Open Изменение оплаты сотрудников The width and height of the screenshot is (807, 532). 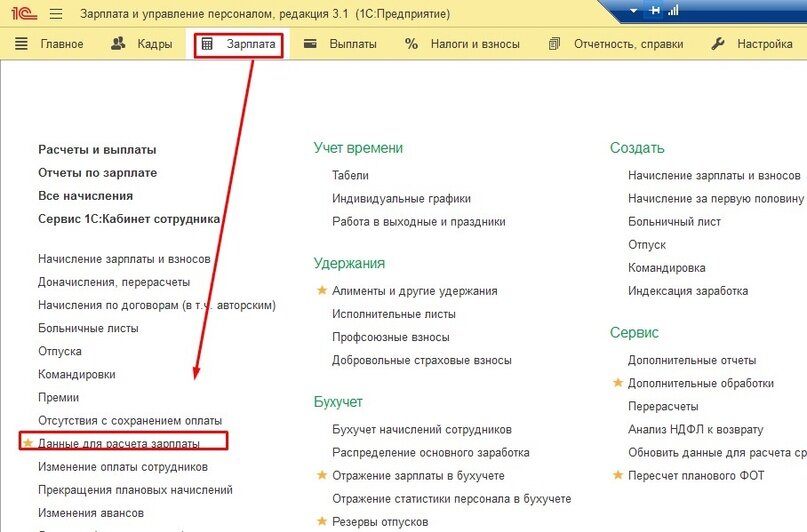click(x=123, y=467)
